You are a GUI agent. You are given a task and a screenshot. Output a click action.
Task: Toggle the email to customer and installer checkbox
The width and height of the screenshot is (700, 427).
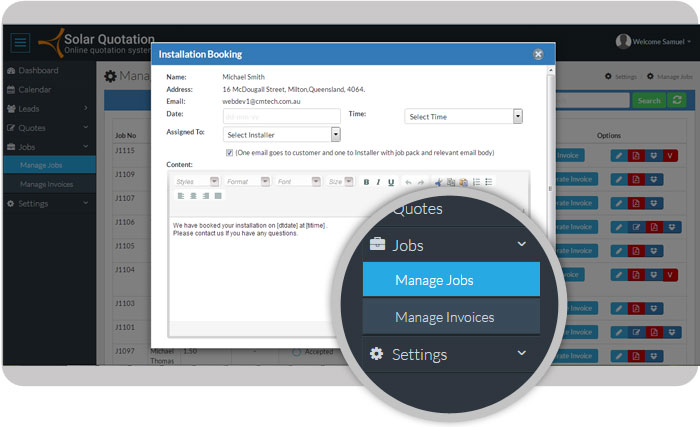click(229, 153)
